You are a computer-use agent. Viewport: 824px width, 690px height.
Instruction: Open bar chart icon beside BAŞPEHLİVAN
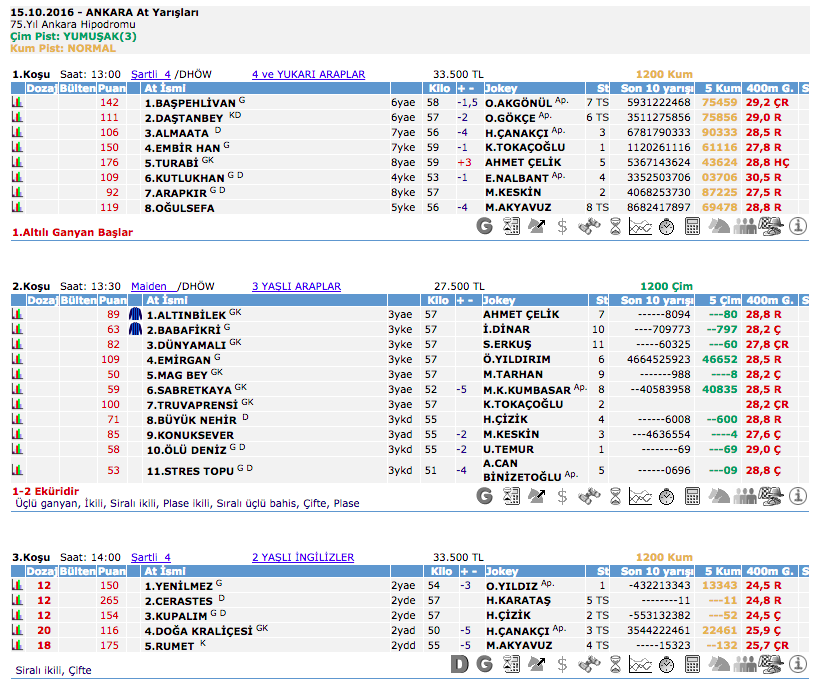point(17,103)
